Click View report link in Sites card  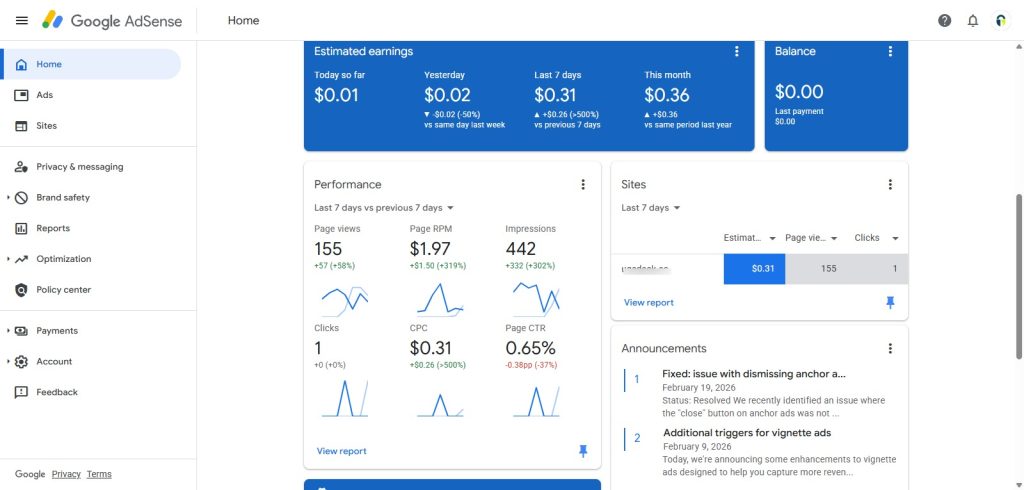[649, 302]
